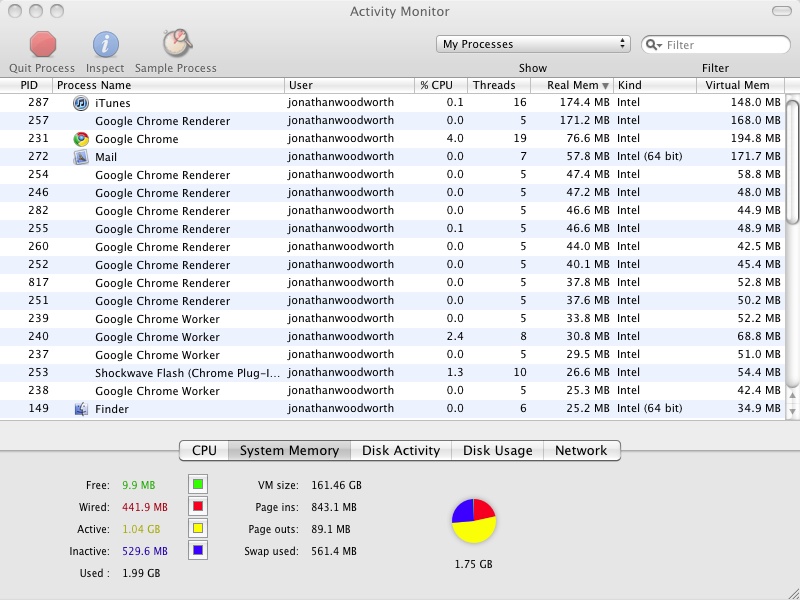The width and height of the screenshot is (800, 600).
Task: Click the 4.0 CPU value for Chrome
Action: (455, 138)
